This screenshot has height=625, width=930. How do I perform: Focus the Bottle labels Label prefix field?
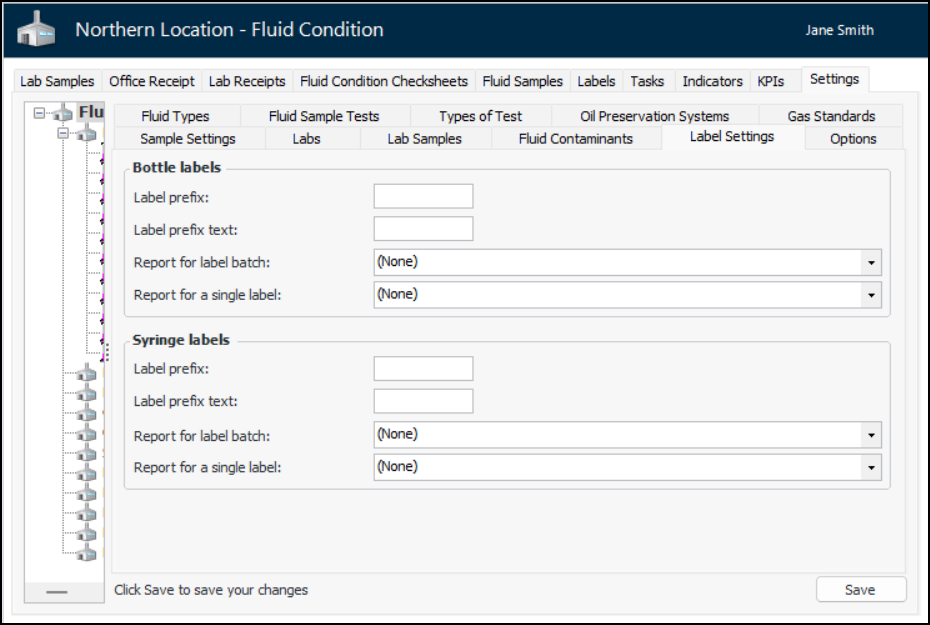point(423,197)
